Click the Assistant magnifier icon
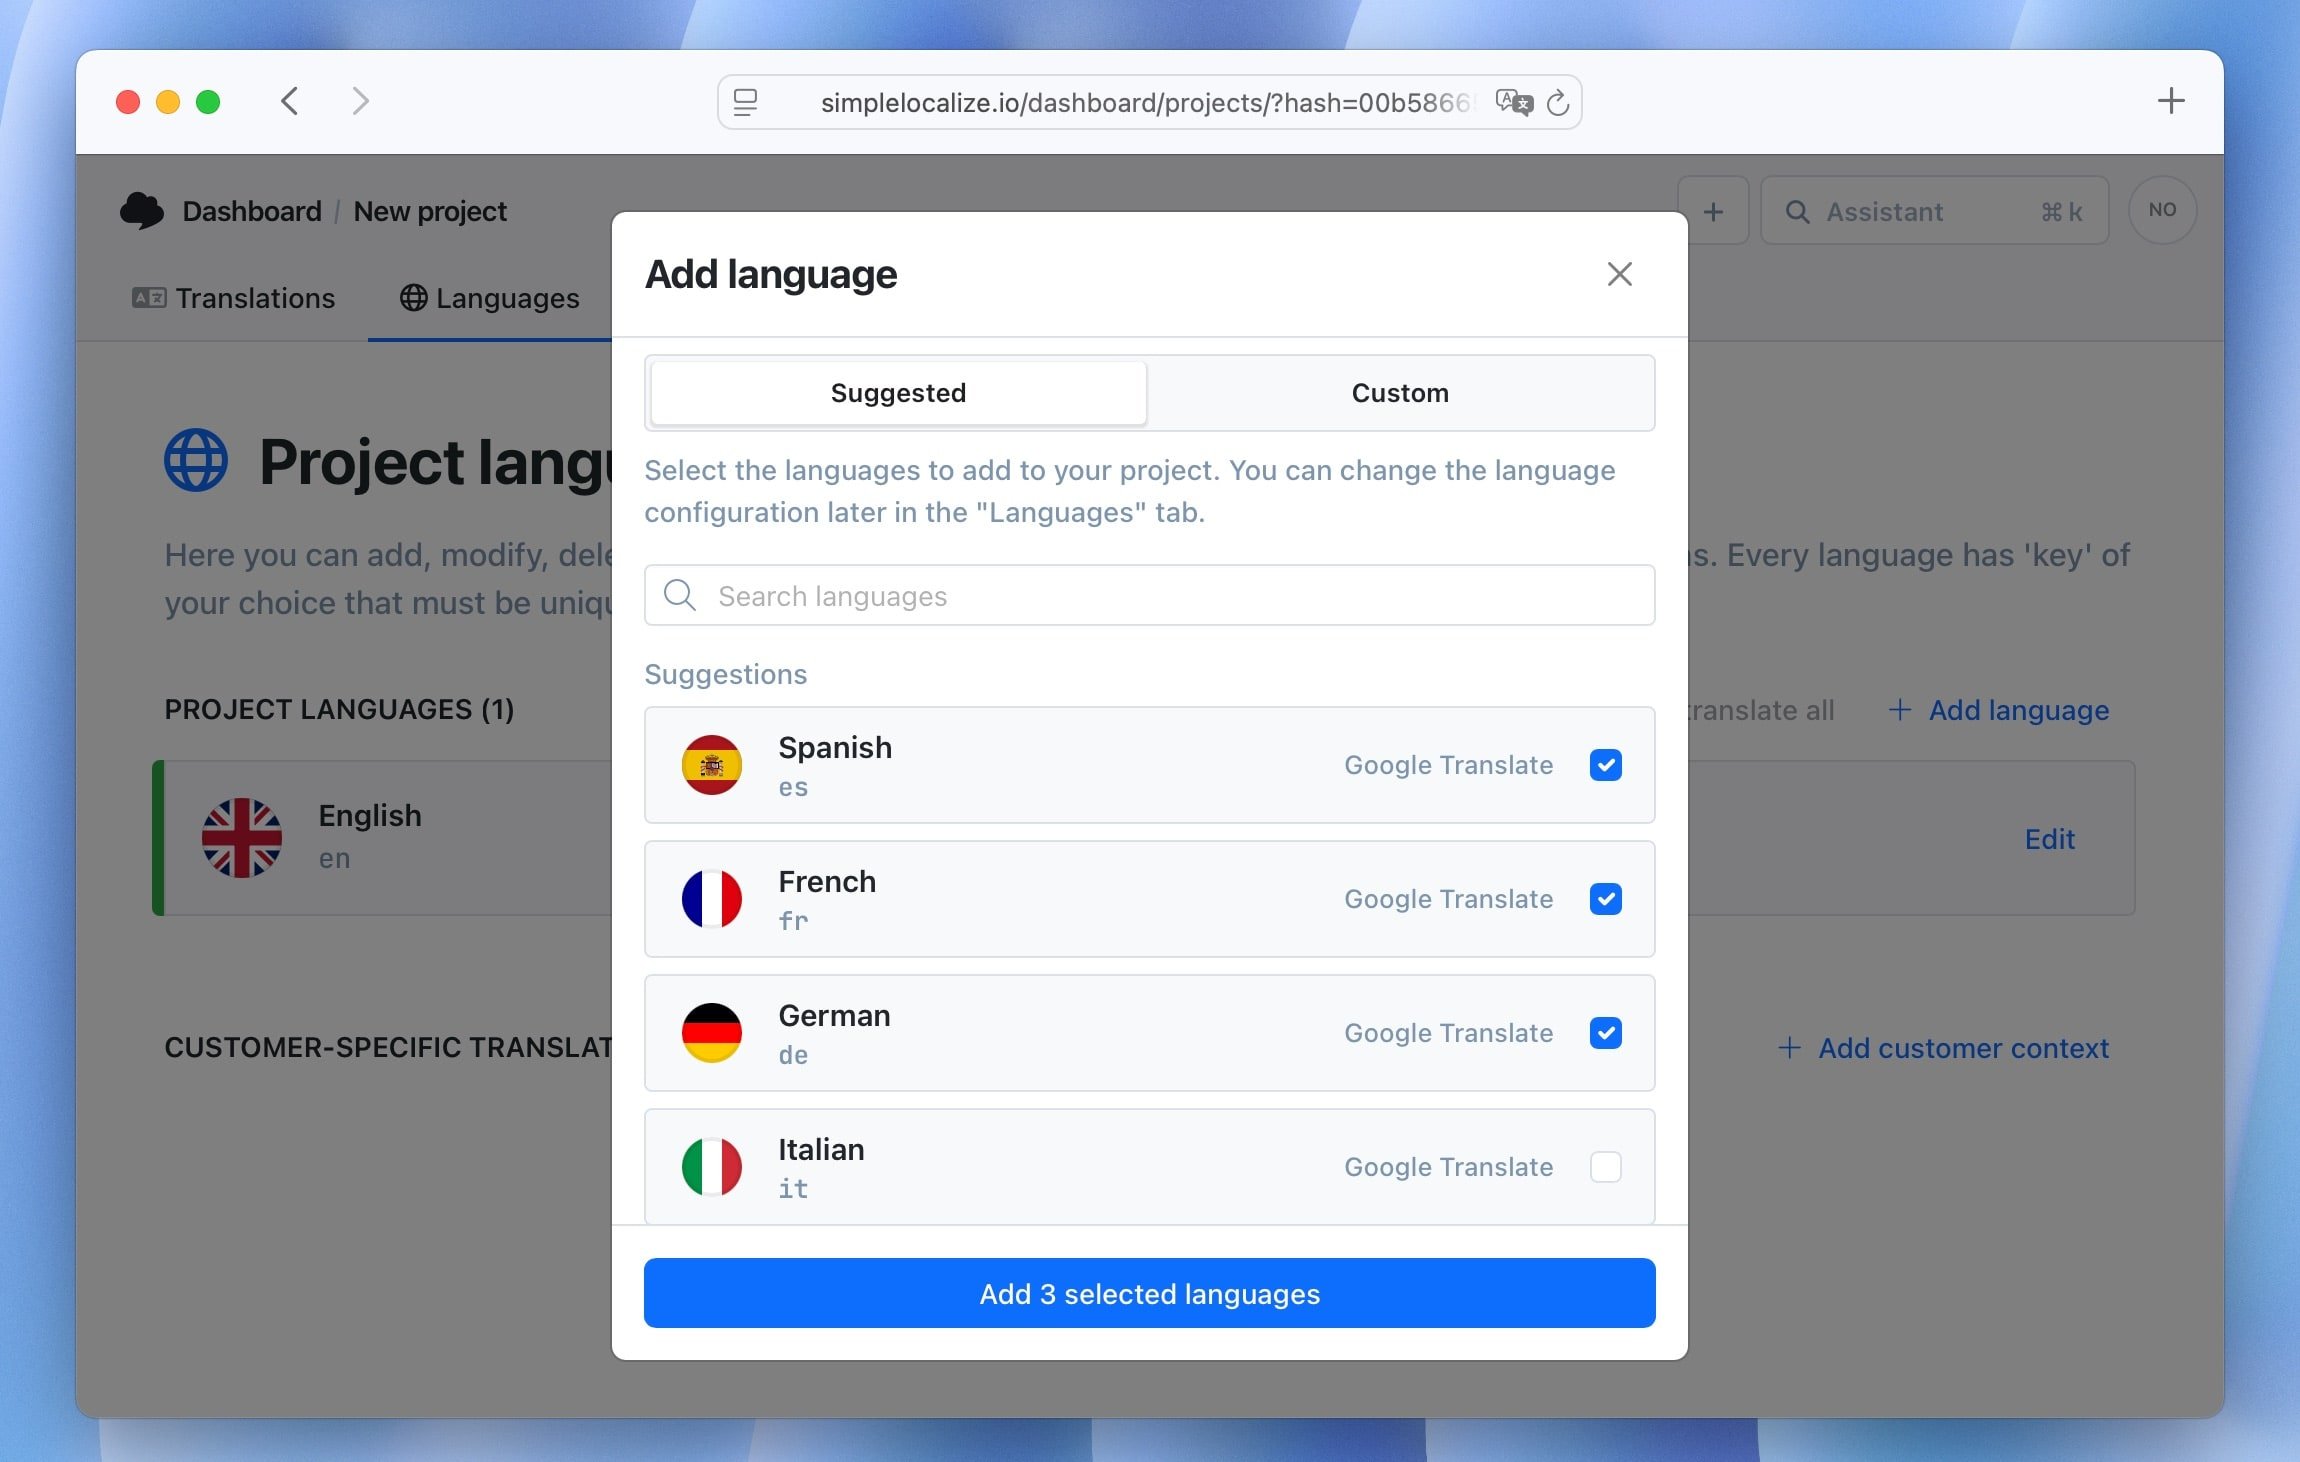Image resolution: width=2300 pixels, height=1462 pixels. (x=1797, y=212)
